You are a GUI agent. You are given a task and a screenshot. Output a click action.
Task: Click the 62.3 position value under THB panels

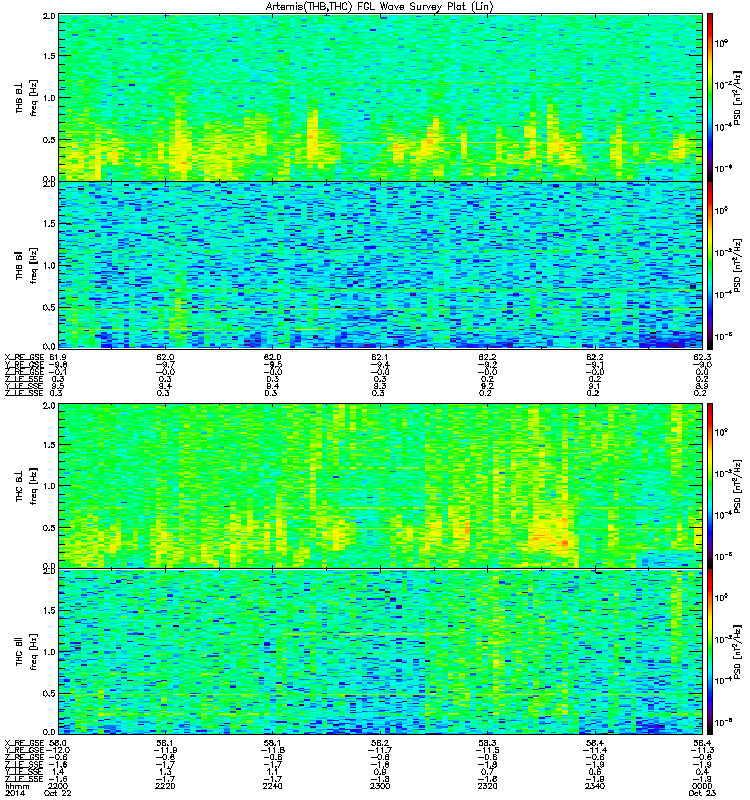point(702,357)
